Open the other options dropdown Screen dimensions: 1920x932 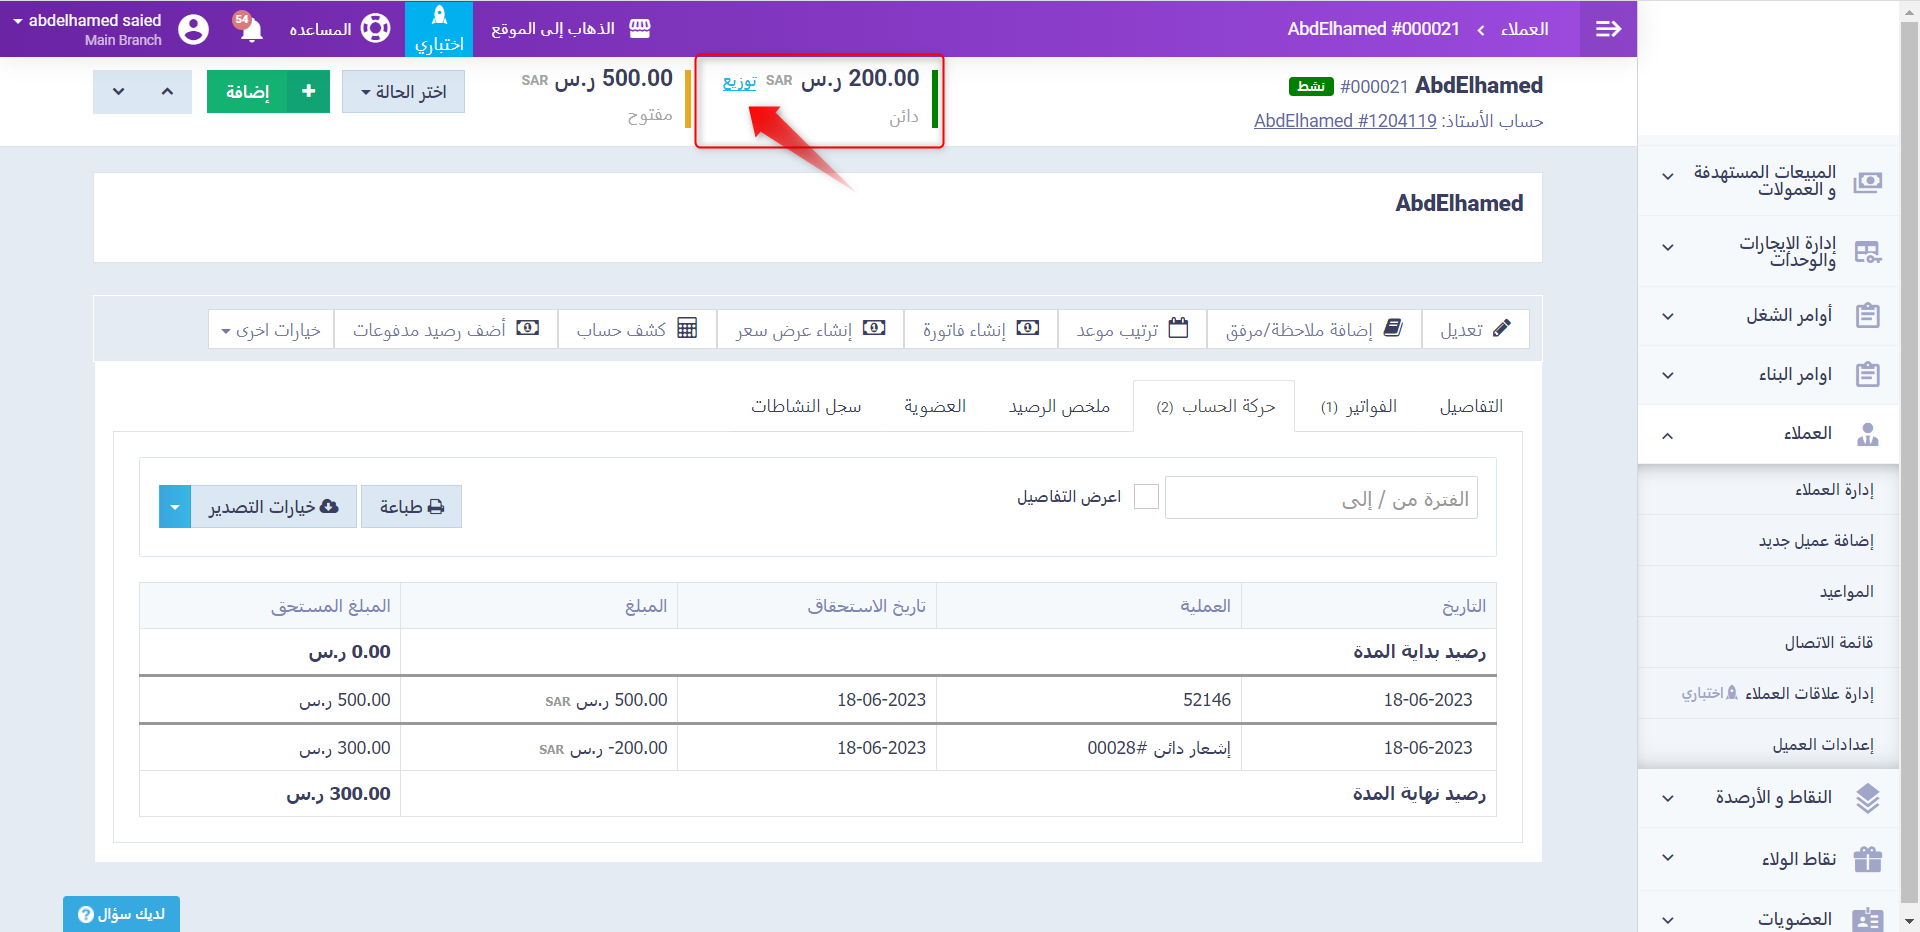click(x=271, y=330)
